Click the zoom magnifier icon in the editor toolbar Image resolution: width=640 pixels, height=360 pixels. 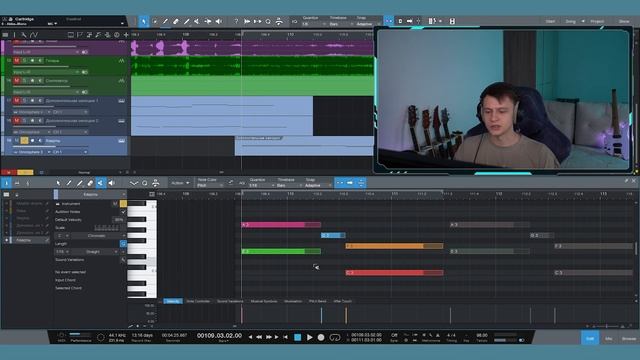coord(144,183)
